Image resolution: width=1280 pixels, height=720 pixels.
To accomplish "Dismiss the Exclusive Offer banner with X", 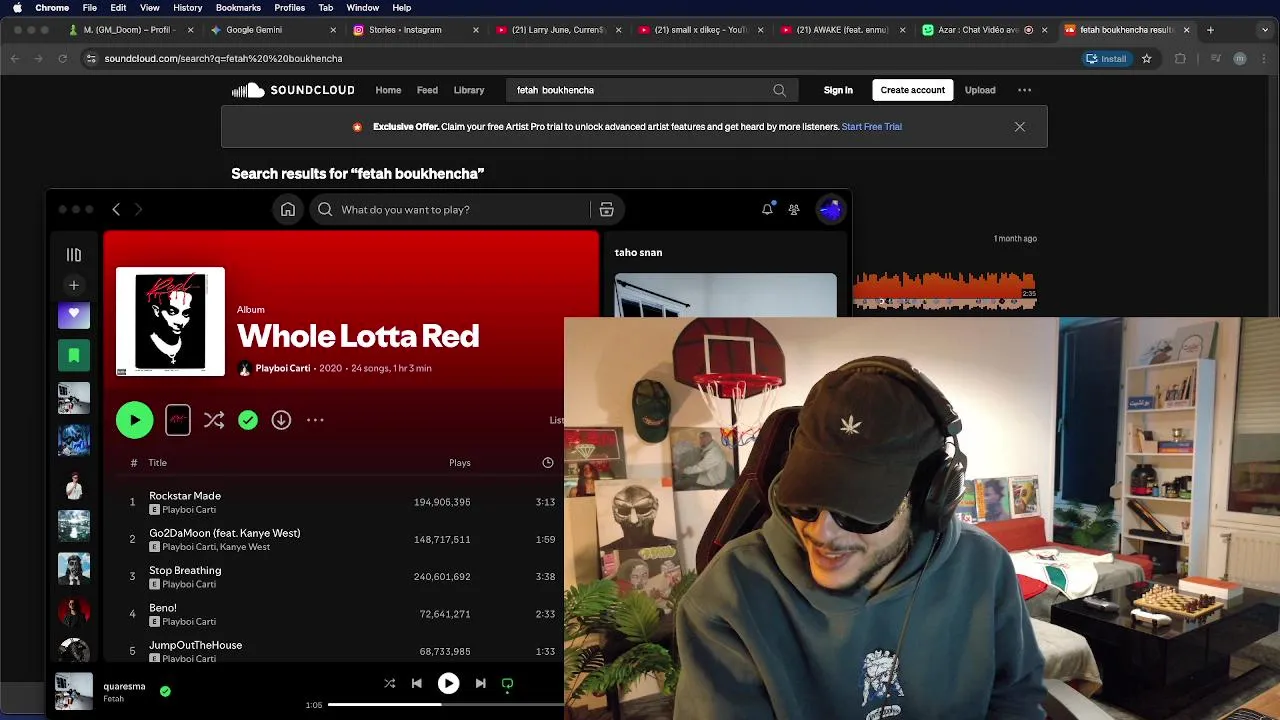I will tap(1019, 127).
